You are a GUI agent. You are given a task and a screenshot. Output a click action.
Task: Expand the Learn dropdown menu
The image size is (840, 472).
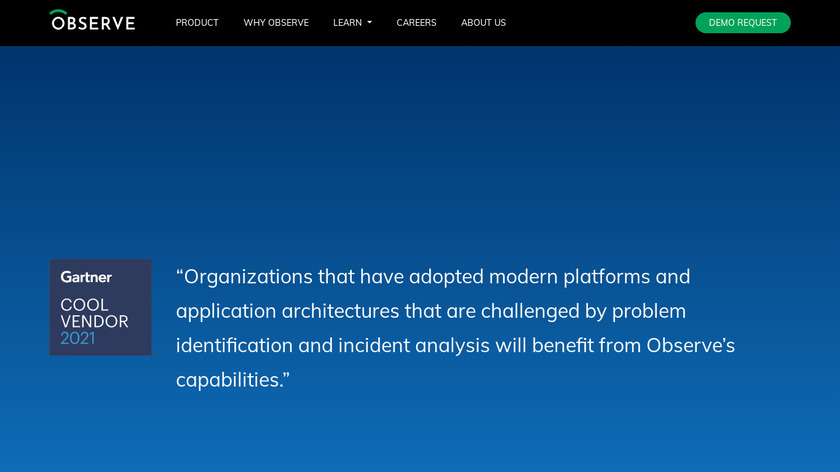[352, 23]
